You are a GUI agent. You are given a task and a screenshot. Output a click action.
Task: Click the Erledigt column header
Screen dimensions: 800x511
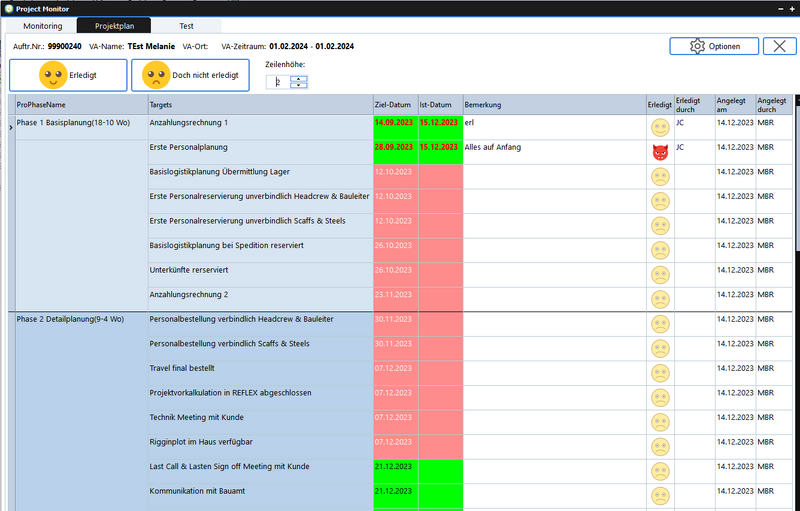pos(660,105)
